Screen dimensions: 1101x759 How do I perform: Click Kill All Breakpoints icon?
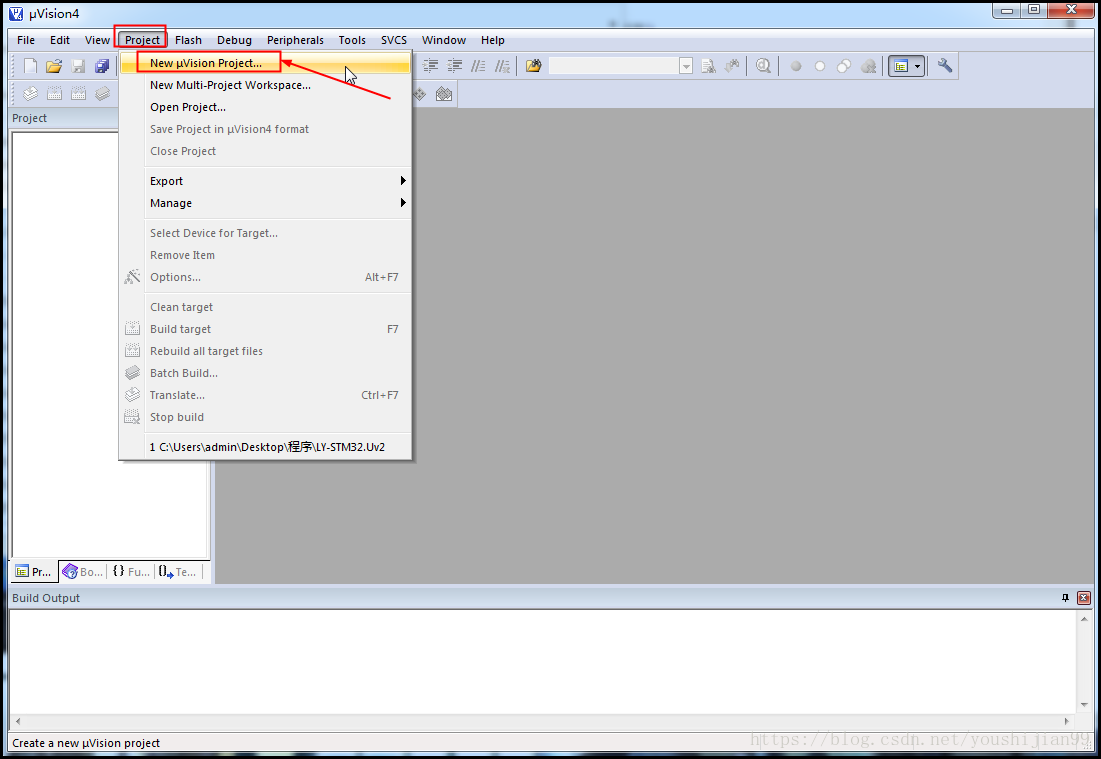tap(869, 66)
